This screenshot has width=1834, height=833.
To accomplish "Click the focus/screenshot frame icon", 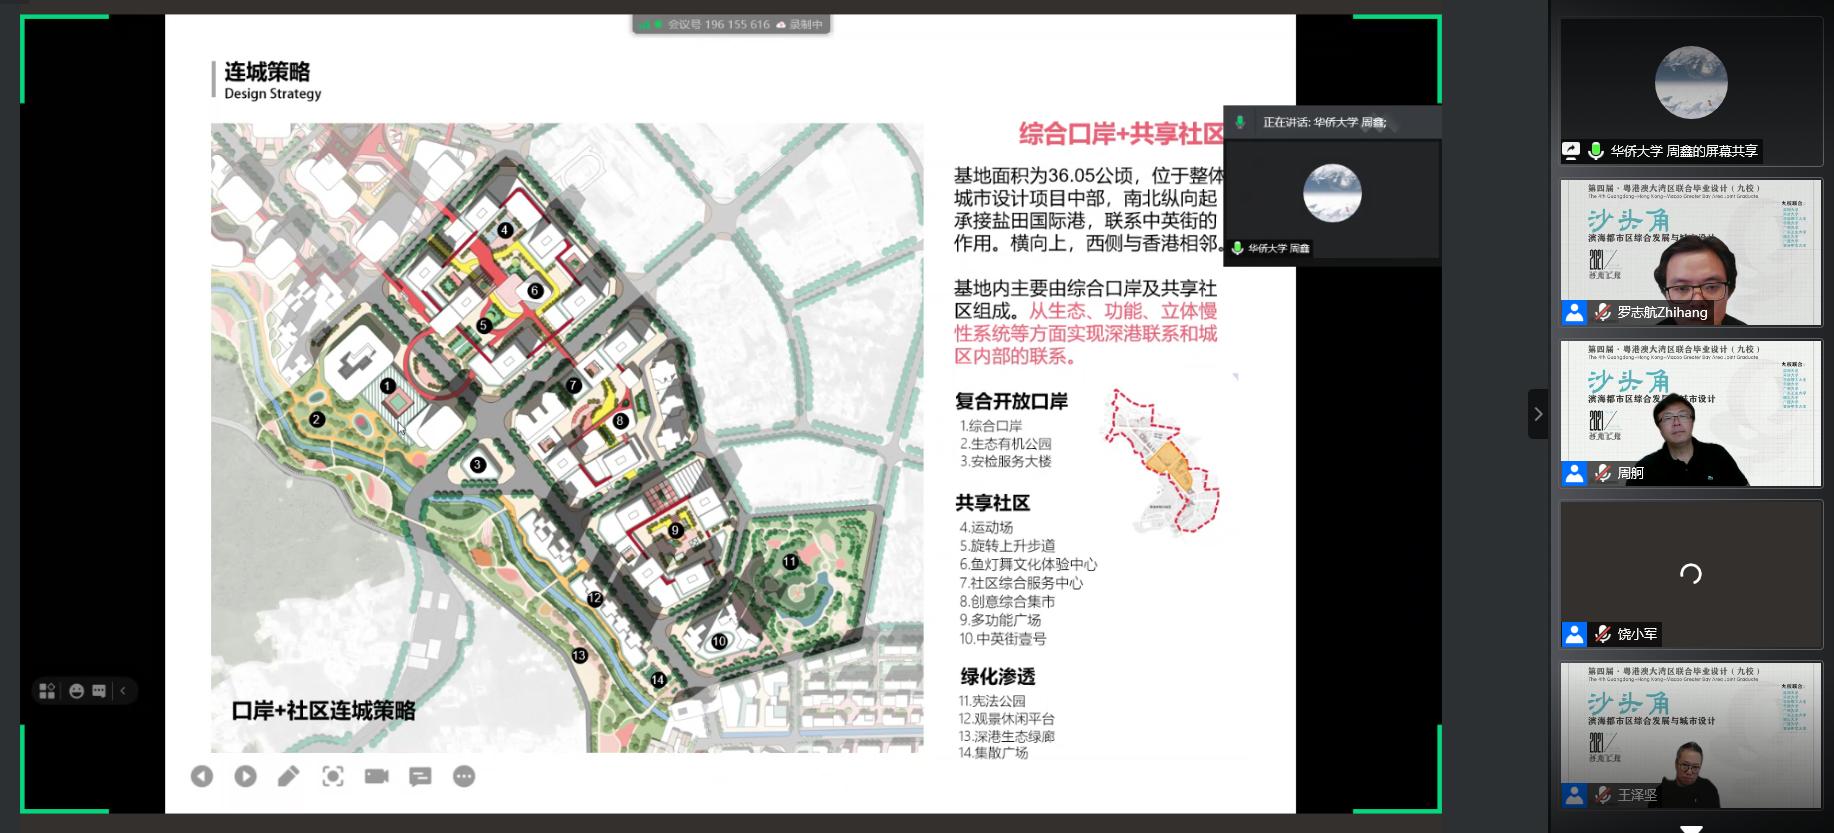I will tap(333, 776).
